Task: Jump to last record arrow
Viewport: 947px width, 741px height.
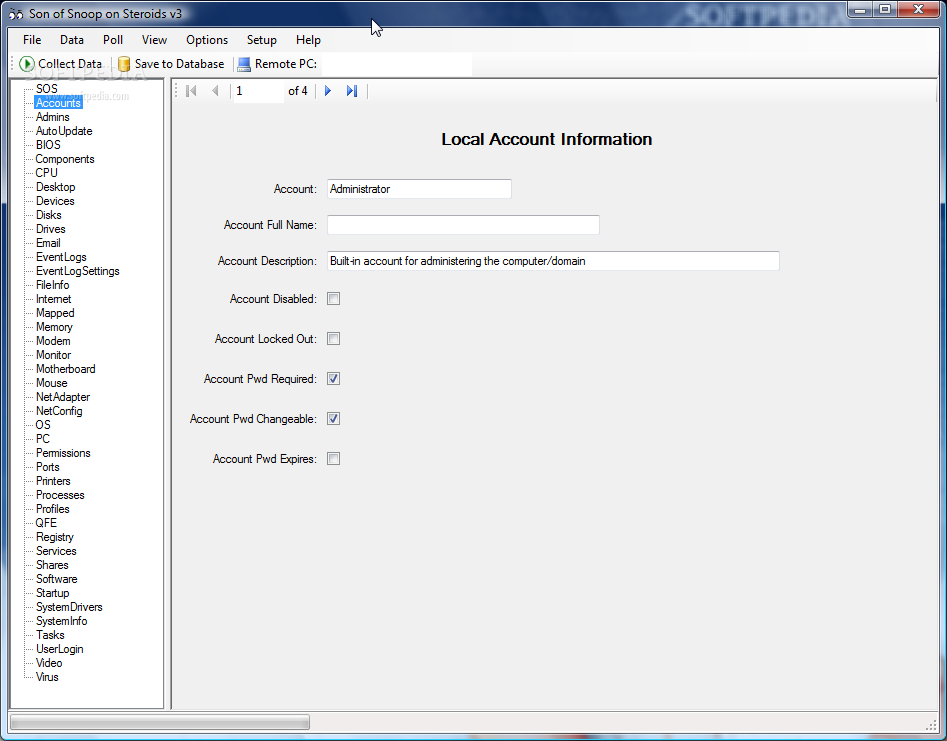Action: [352, 91]
